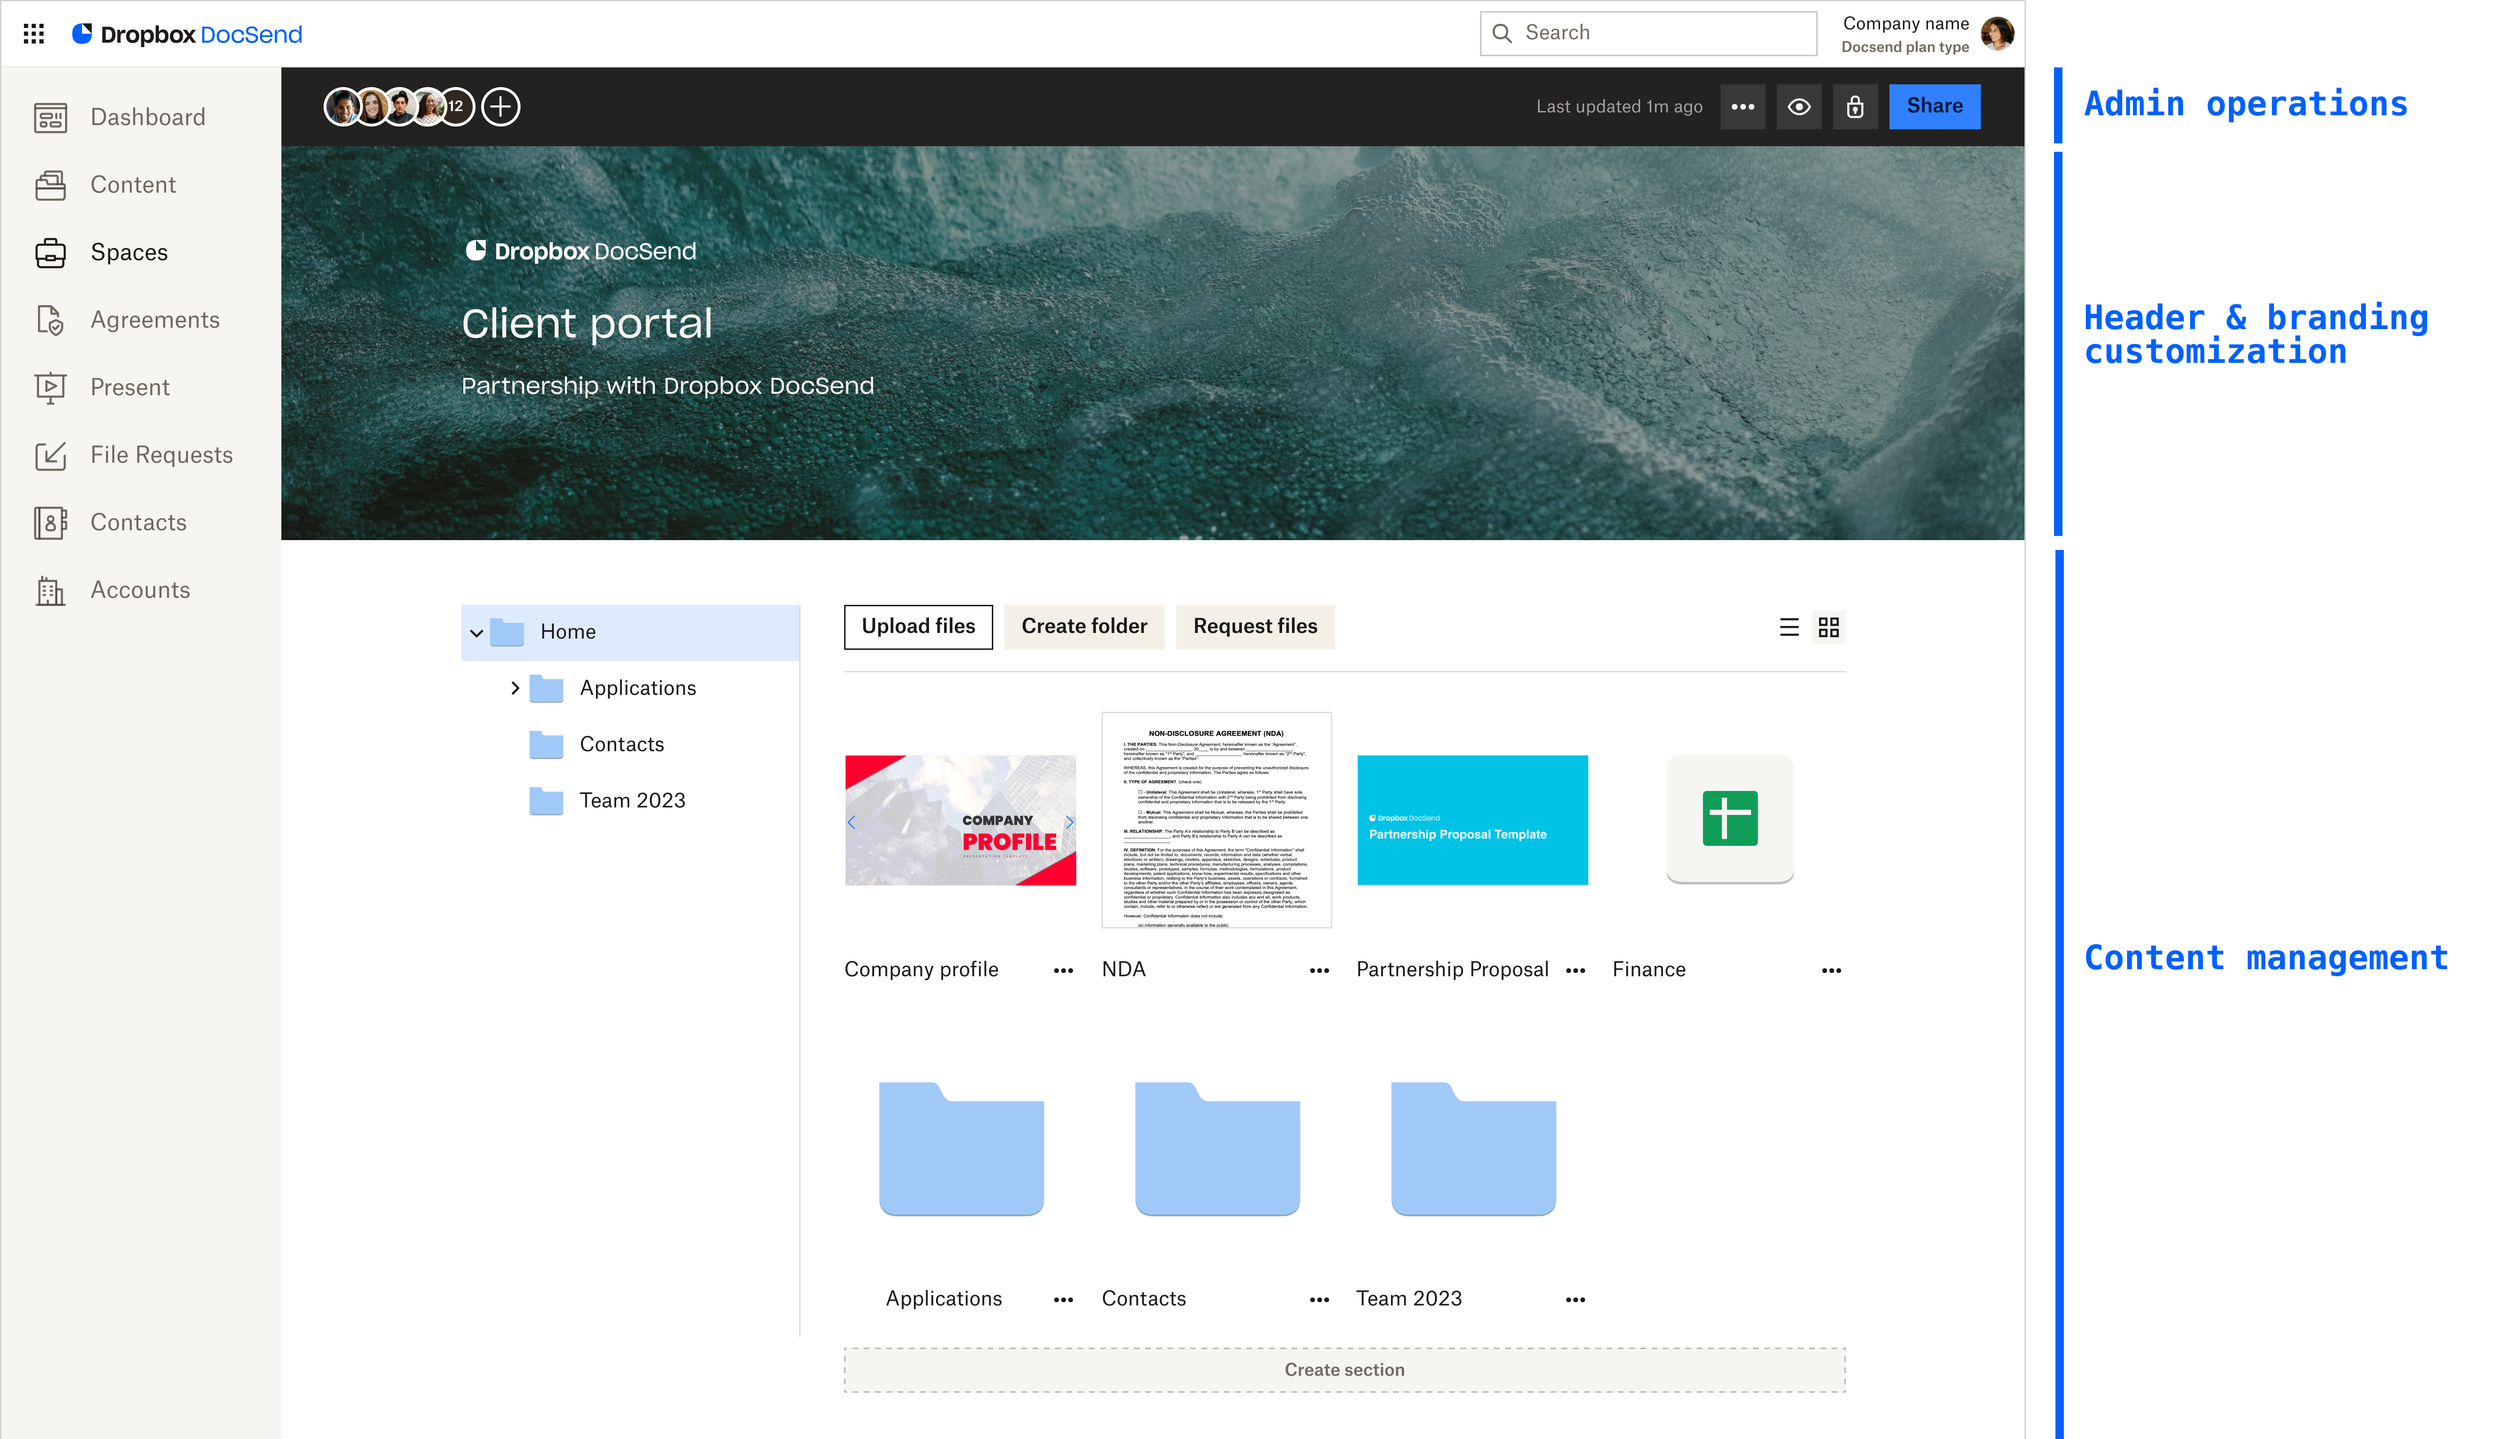Collapse the Home folder tree
The width and height of the screenshot is (2500, 1439).
coord(476,632)
